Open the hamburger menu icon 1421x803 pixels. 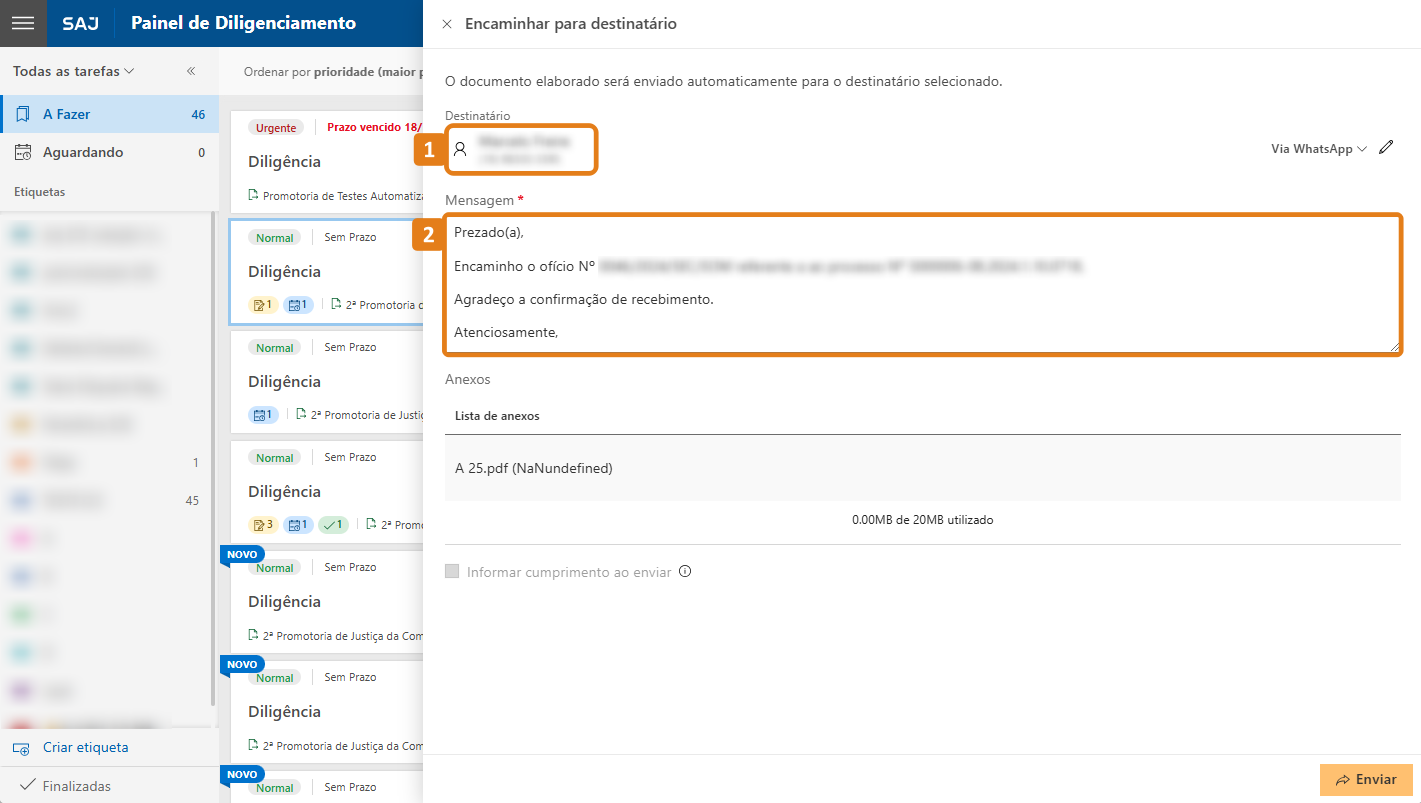(23, 23)
